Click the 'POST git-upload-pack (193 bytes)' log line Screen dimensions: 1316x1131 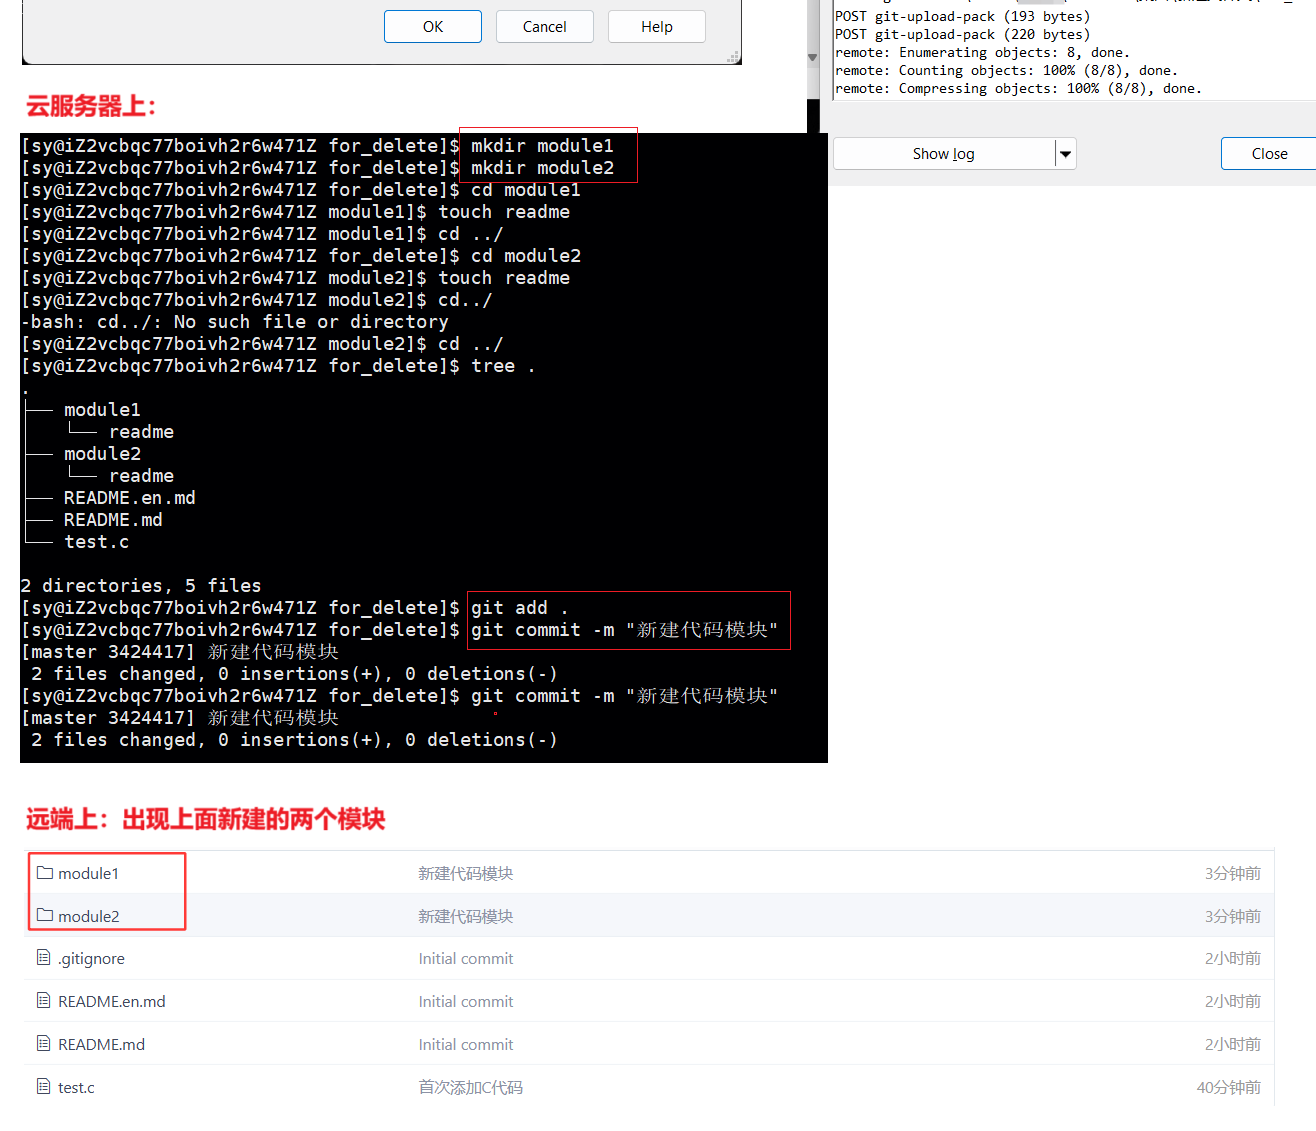[962, 17]
